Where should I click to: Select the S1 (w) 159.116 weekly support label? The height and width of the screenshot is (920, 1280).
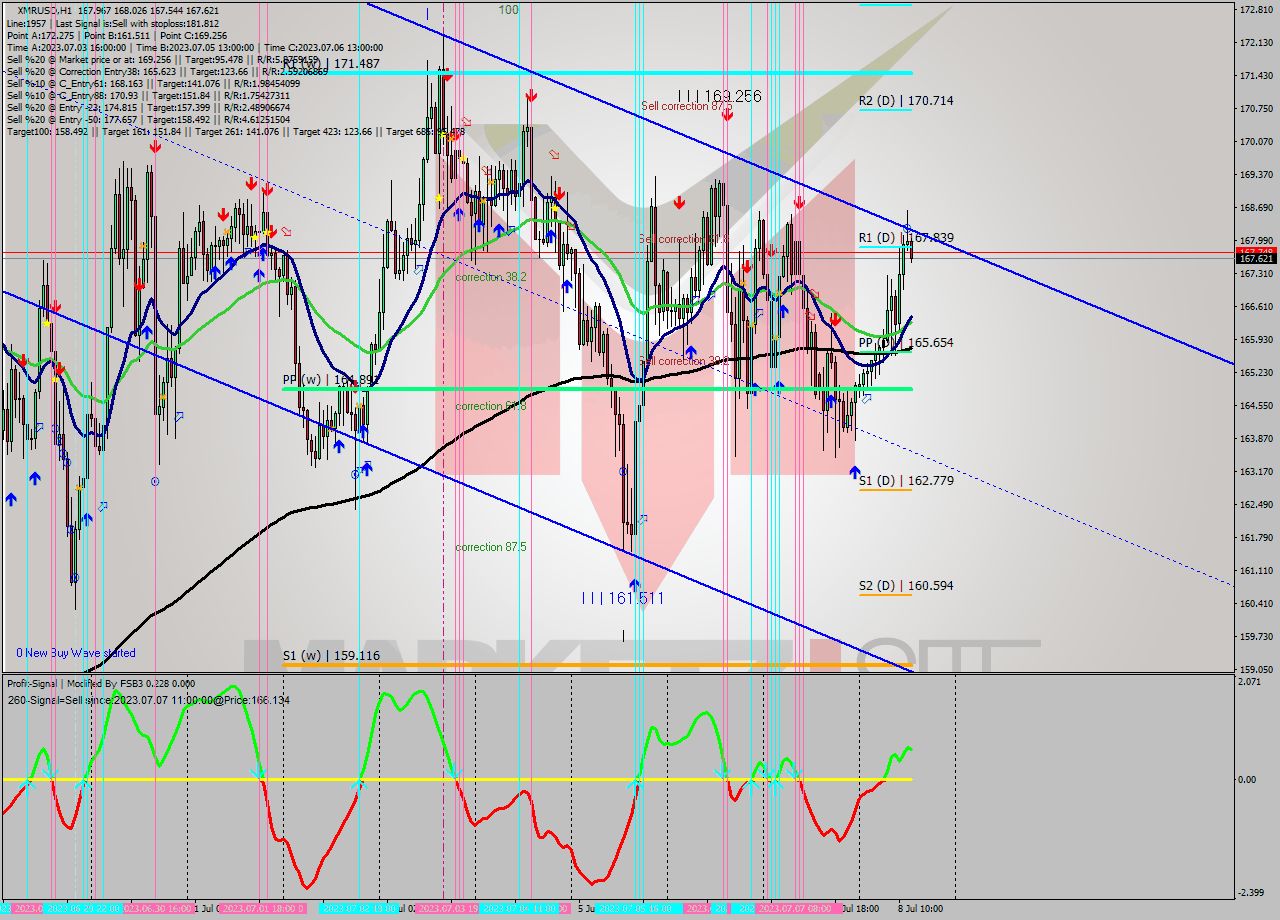click(x=331, y=656)
